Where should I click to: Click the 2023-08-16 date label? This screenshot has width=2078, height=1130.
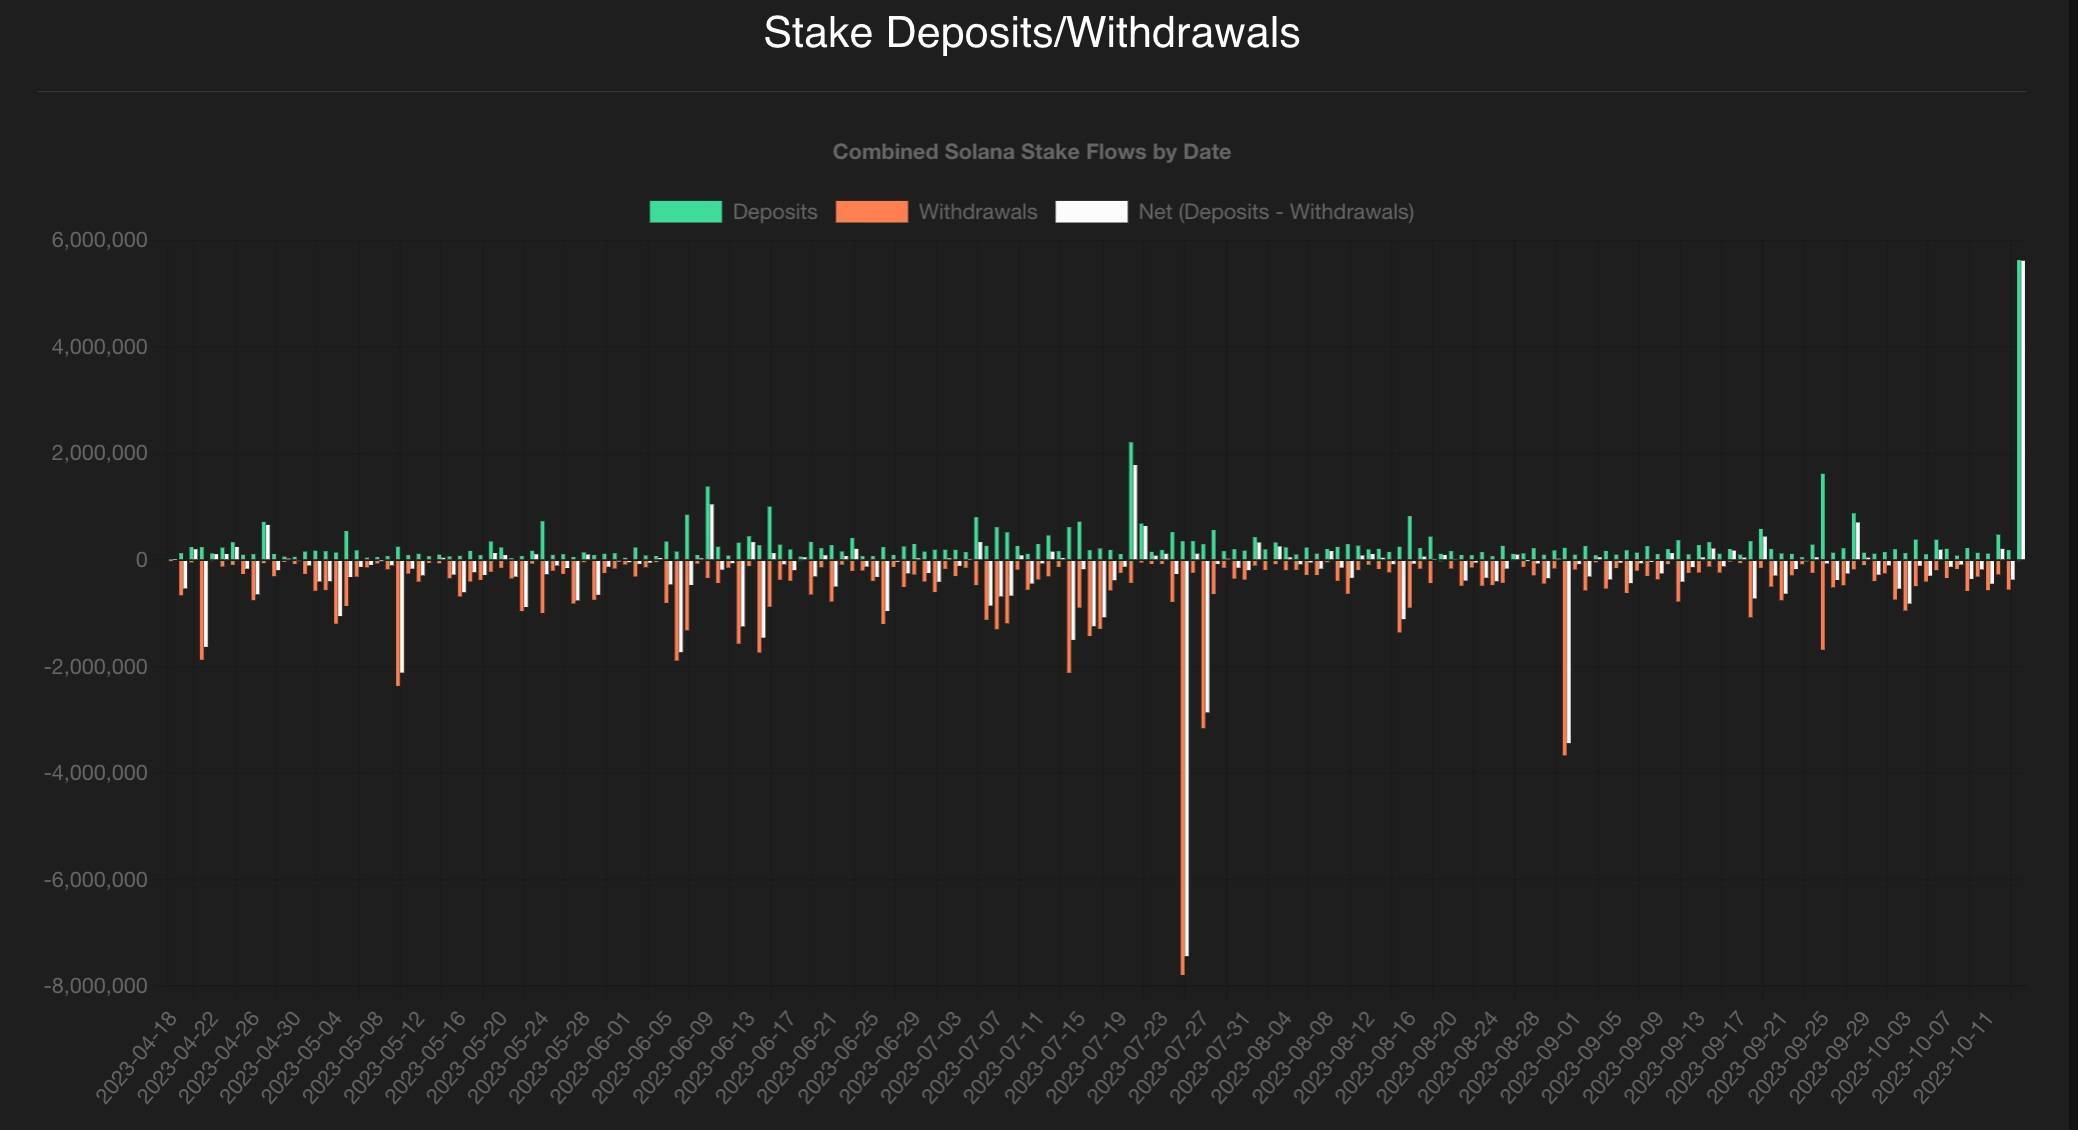tap(1376, 1057)
